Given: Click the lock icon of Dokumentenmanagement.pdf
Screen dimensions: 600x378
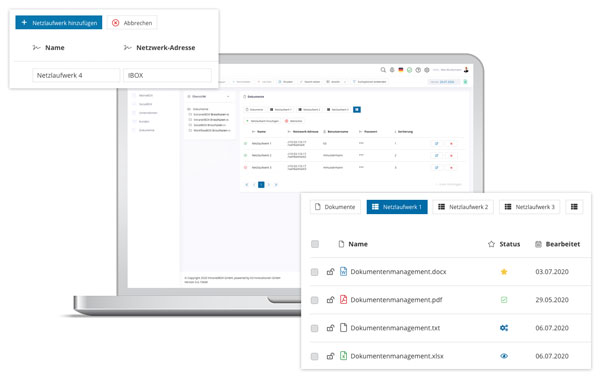Looking at the screenshot, I should pyautogui.click(x=330, y=300).
